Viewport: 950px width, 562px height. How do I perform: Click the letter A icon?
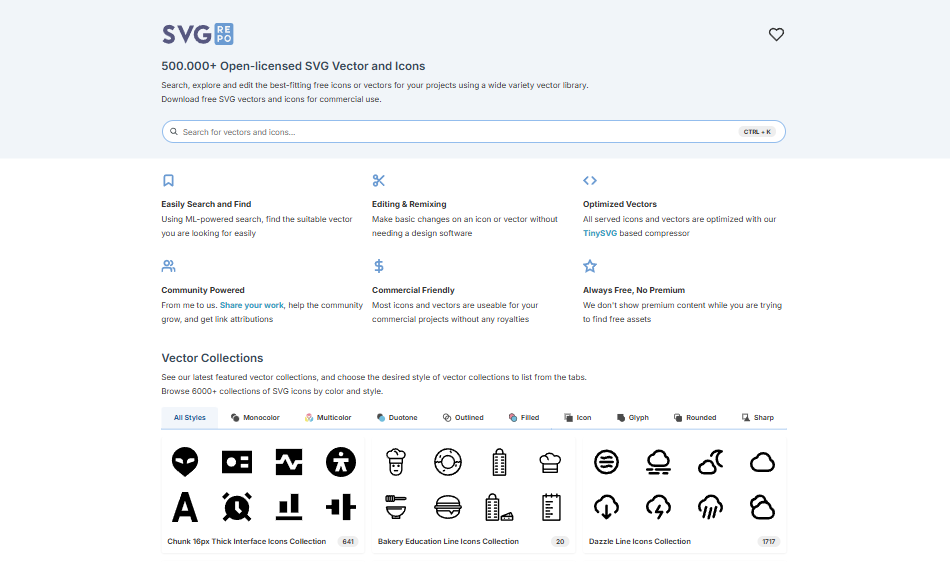click(185, 507)
